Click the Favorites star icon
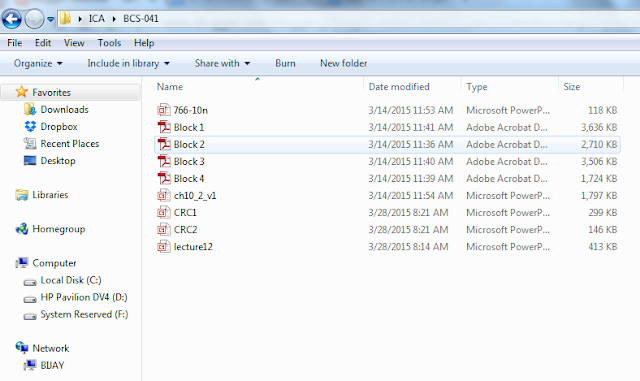Image resolution: width=640 pixels, height=381 pixels. coord(21,92)
